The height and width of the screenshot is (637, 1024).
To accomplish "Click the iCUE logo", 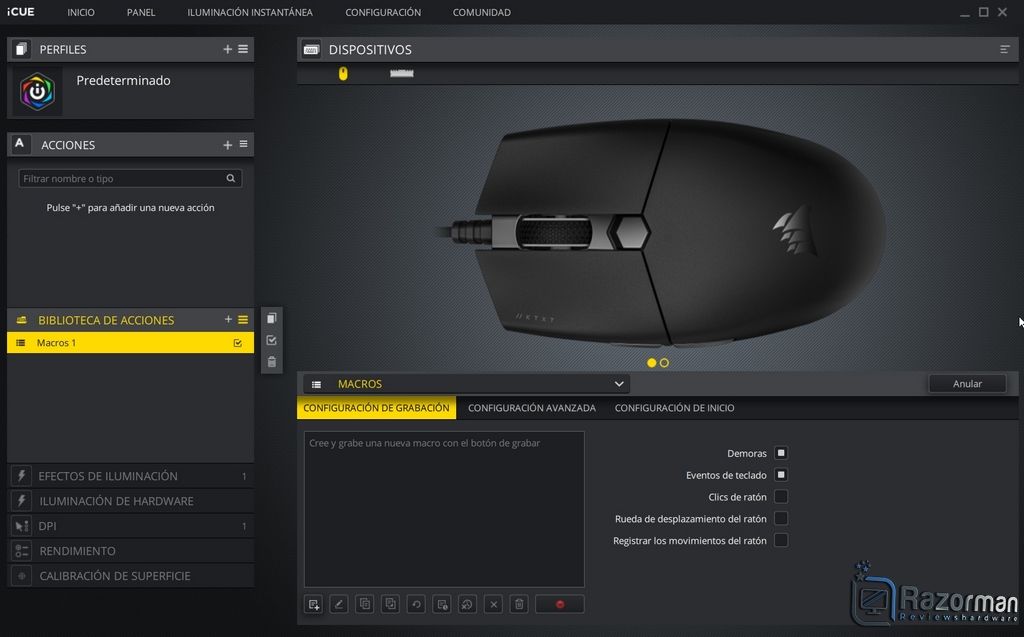I will pyautogui.click(x=21, y=12).
